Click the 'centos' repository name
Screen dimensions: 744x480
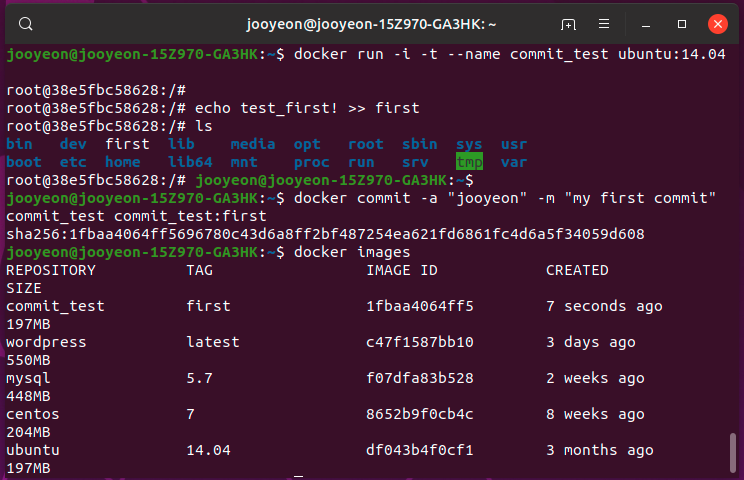33,414
